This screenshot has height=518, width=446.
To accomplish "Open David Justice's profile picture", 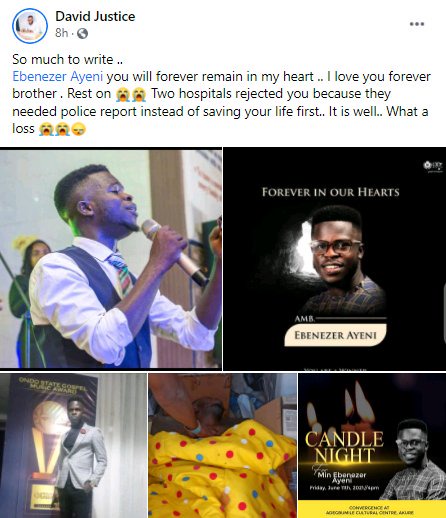I will (30, 26).
